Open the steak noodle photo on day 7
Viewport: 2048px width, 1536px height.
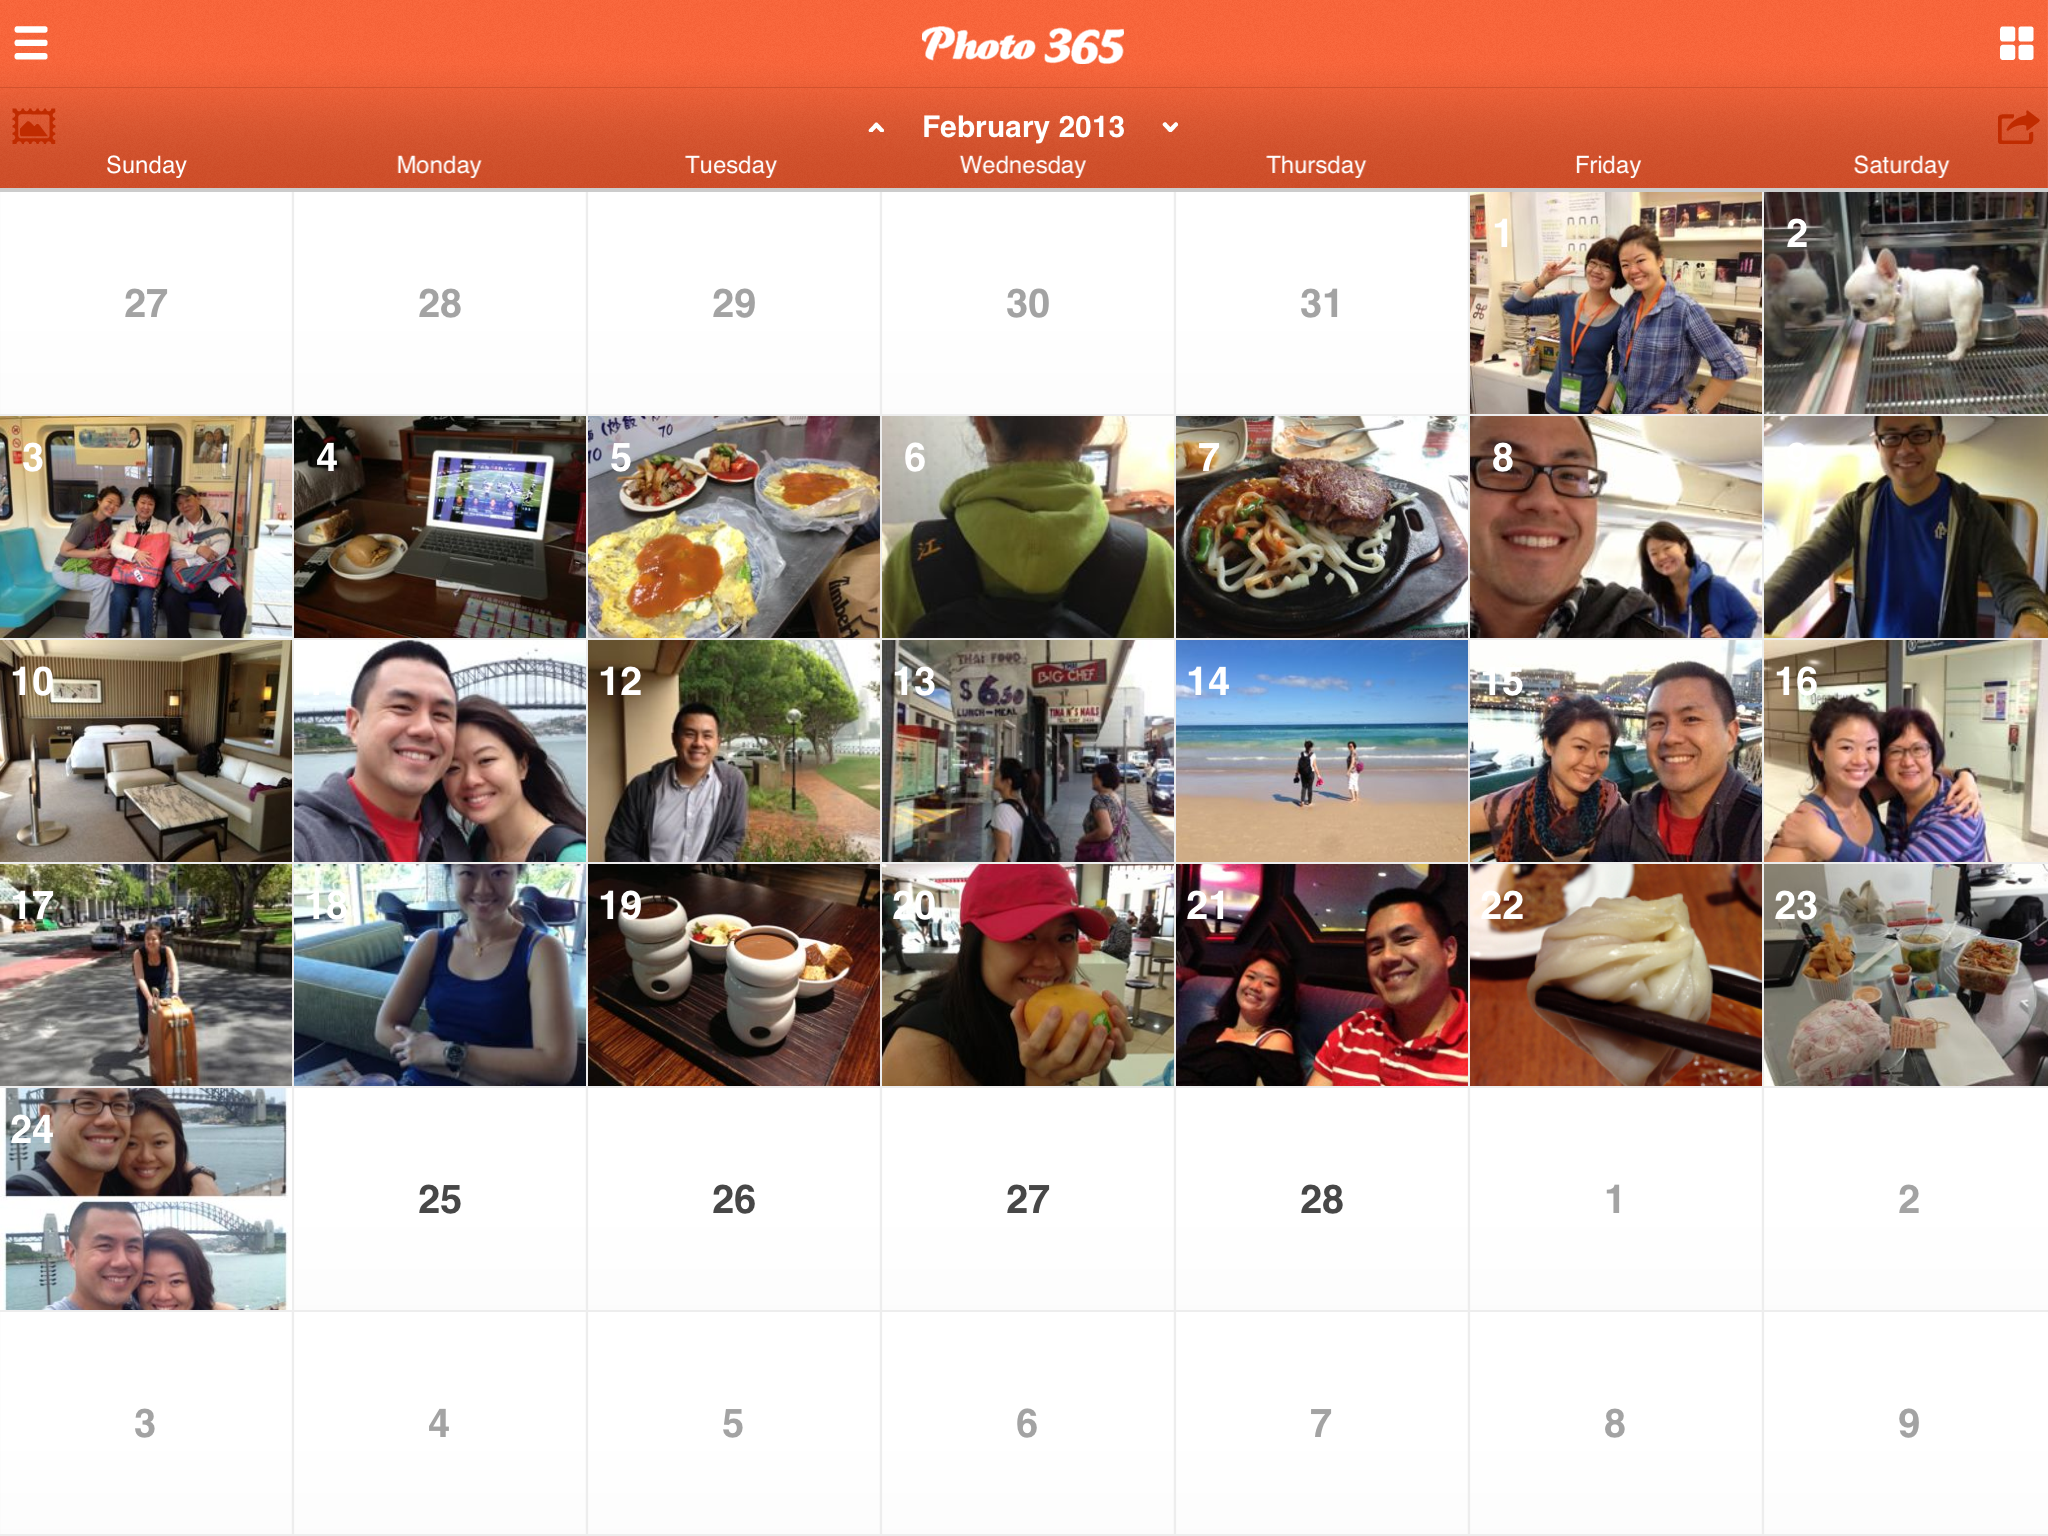[x=1321, y=527]
